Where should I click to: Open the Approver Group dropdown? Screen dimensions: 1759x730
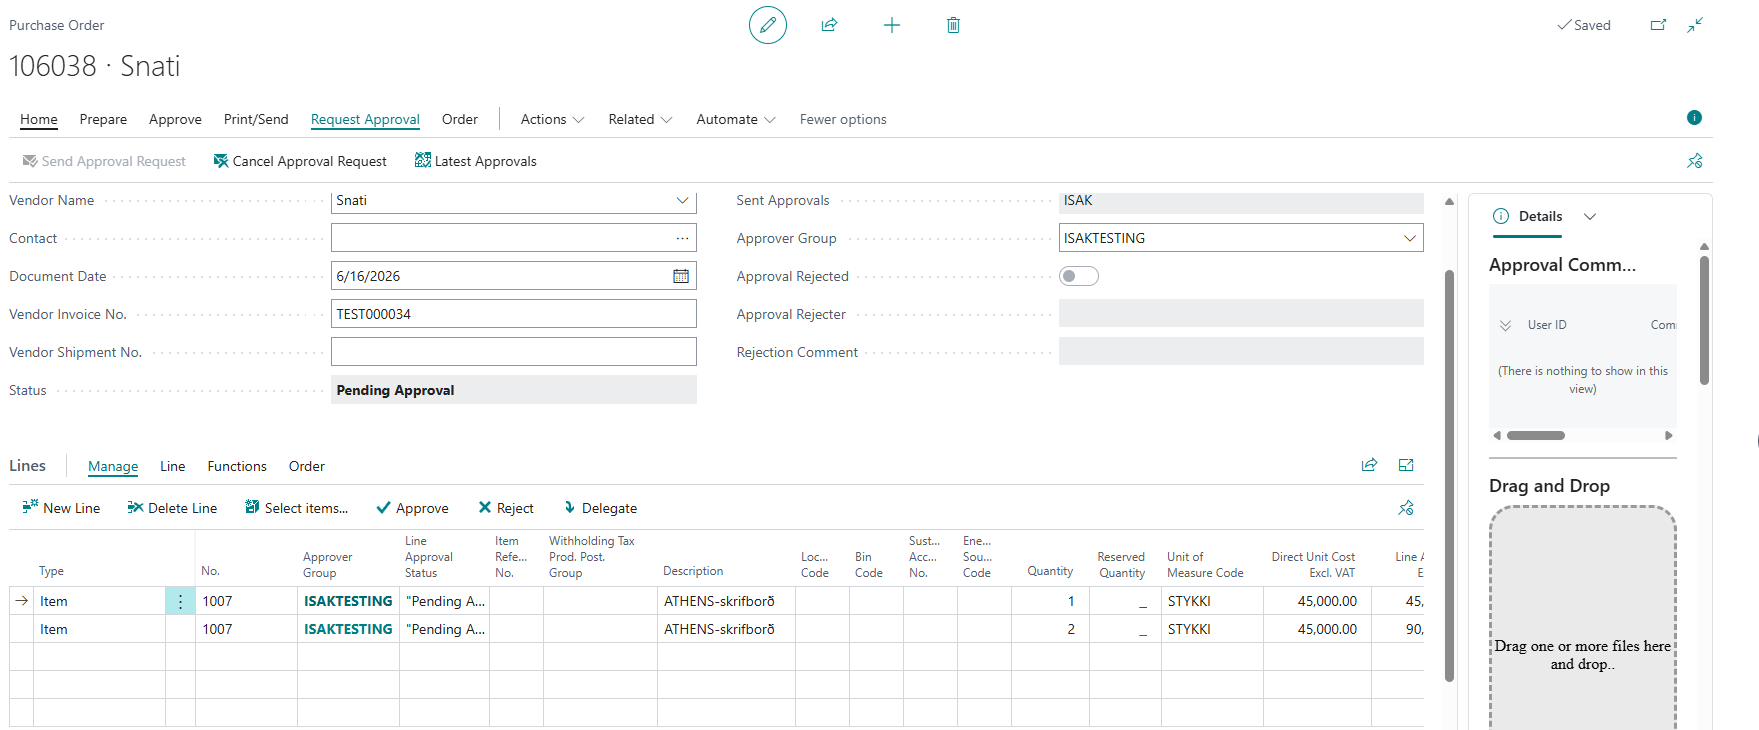(1409, 238)
